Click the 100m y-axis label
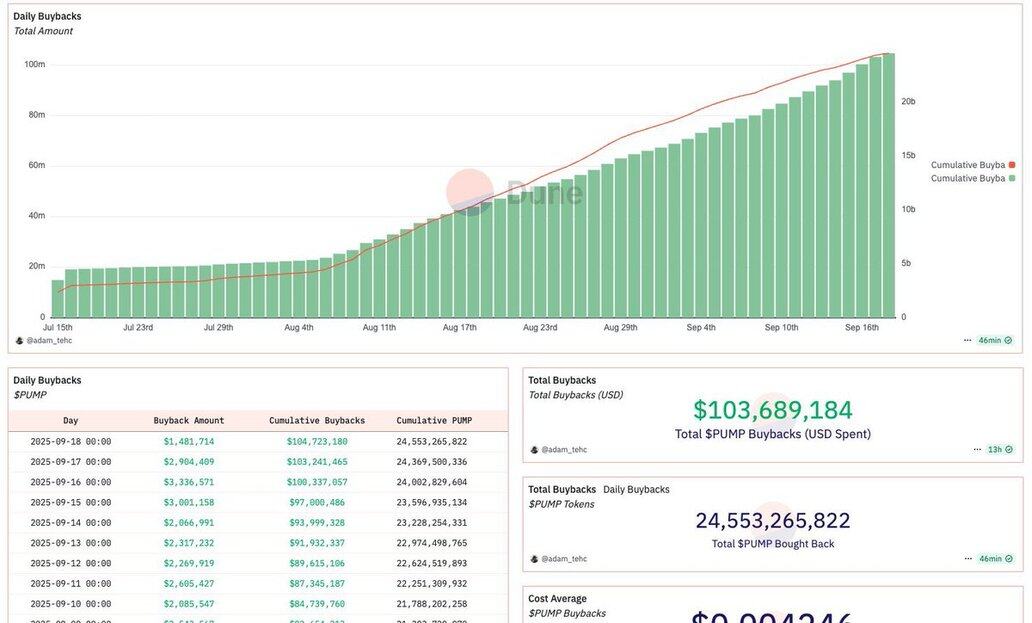 [x=35, y=64]
